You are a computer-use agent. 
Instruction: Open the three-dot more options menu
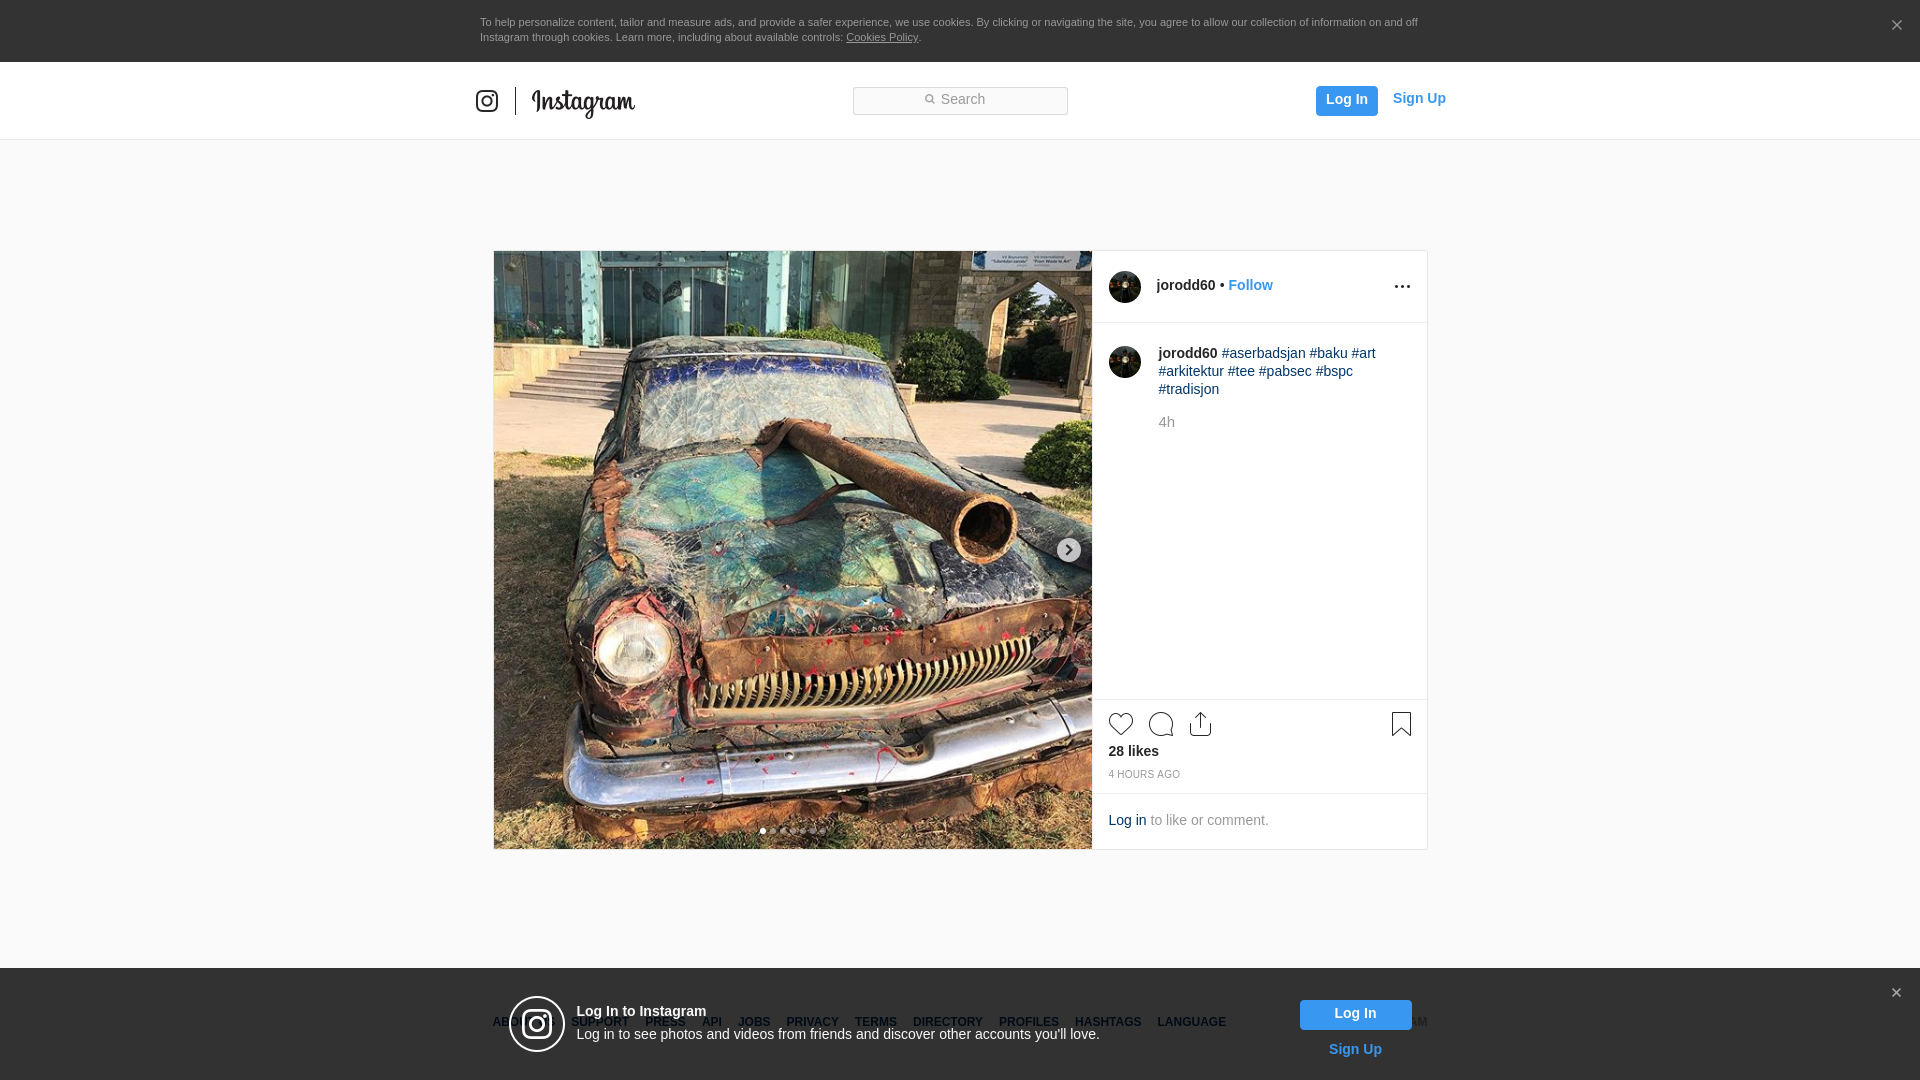pos(1402,286)
